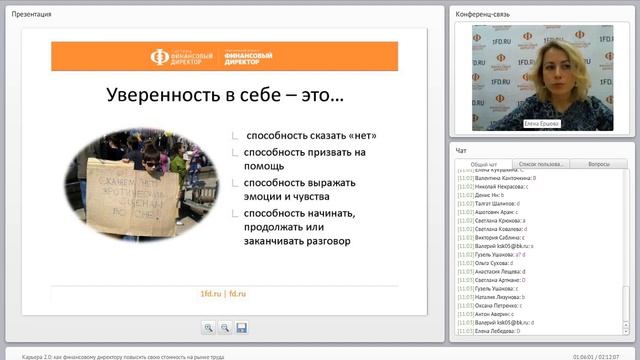Click the chat scrollbar thumb

coord(626,304)
